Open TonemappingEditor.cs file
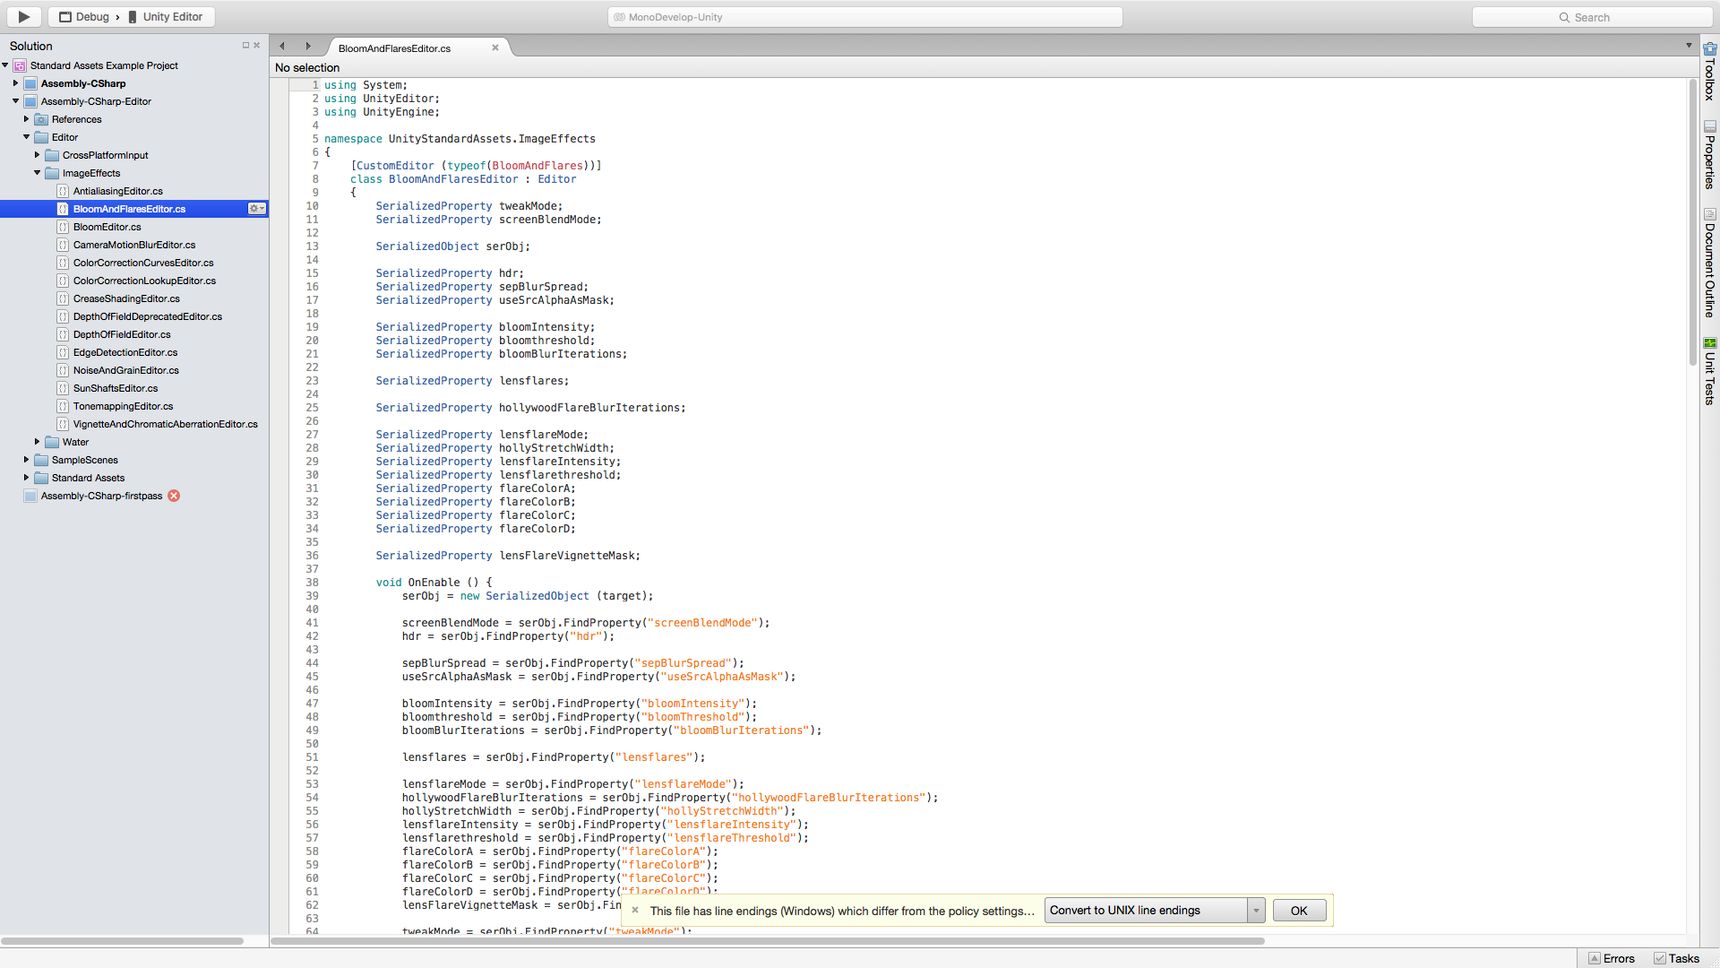 (123, 407)
